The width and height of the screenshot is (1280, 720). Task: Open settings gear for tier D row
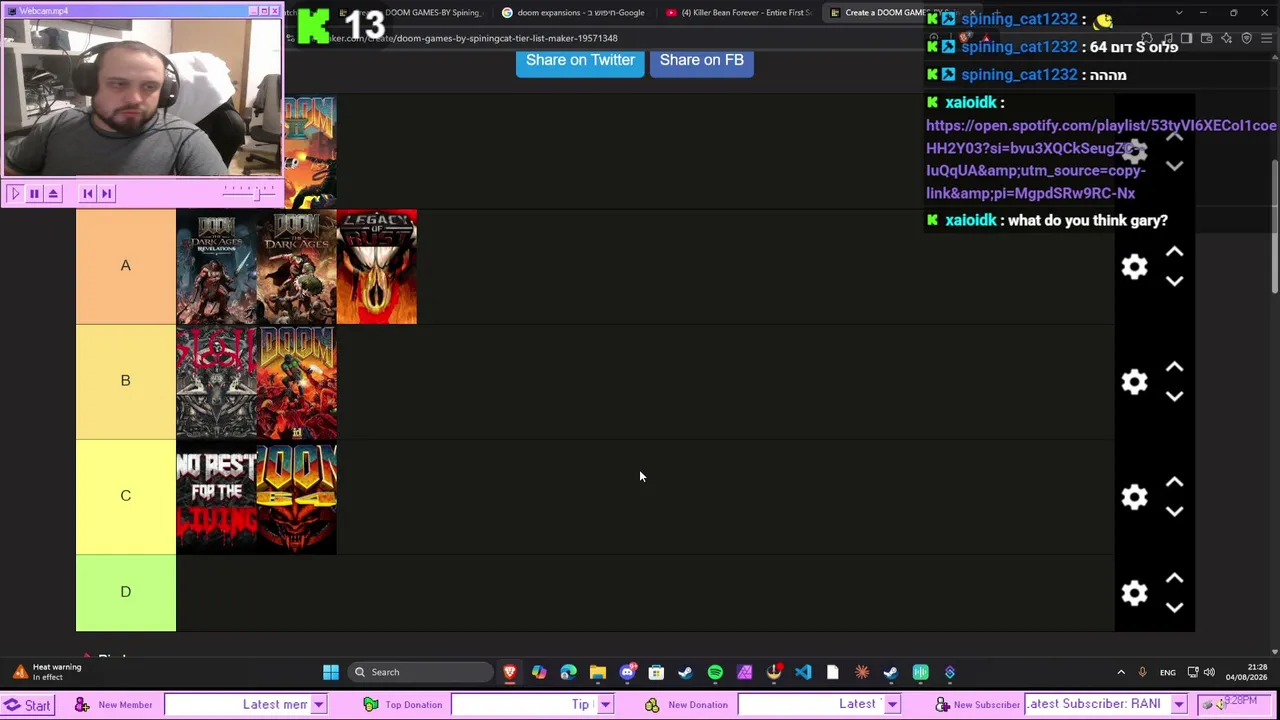click(1134, 593)
